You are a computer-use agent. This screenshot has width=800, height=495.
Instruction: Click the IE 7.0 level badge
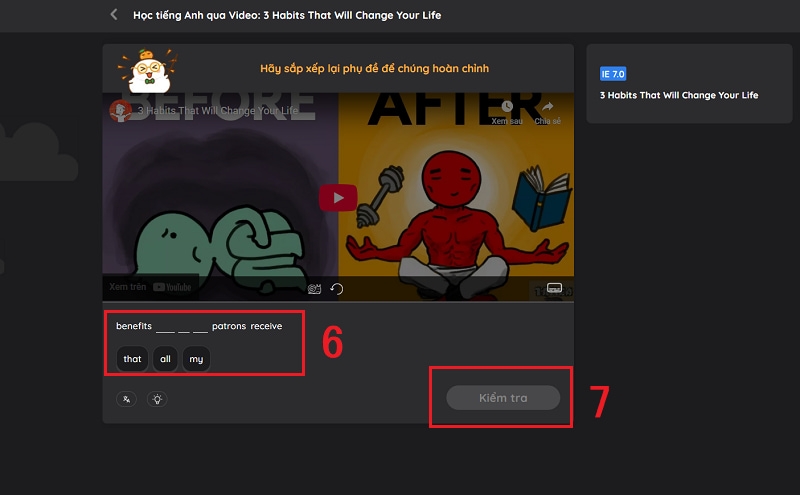click(613, 74)
